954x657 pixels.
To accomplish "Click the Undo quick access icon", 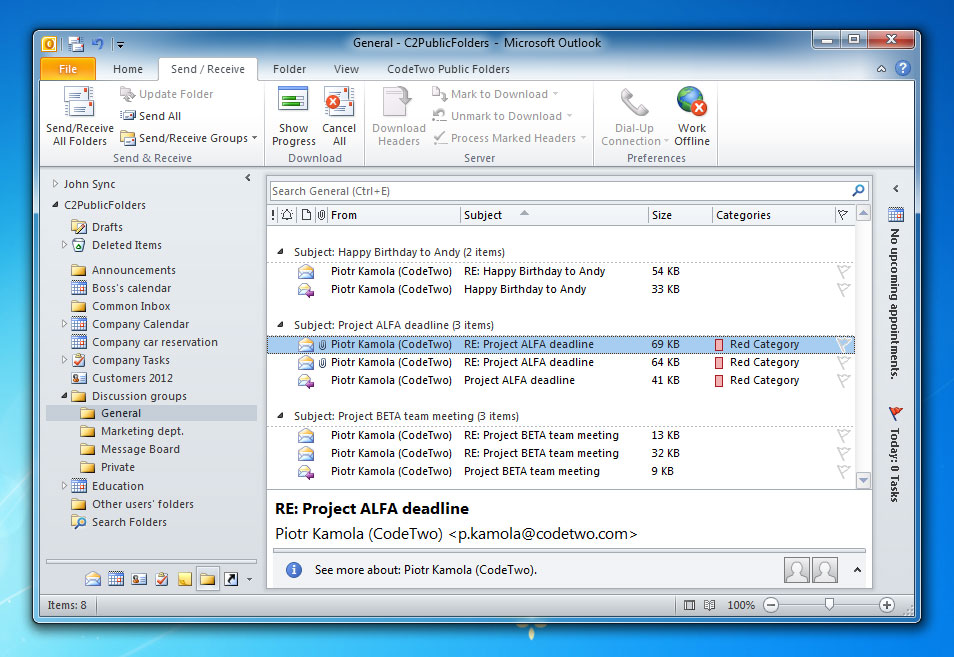I will (x=97, y=44).
